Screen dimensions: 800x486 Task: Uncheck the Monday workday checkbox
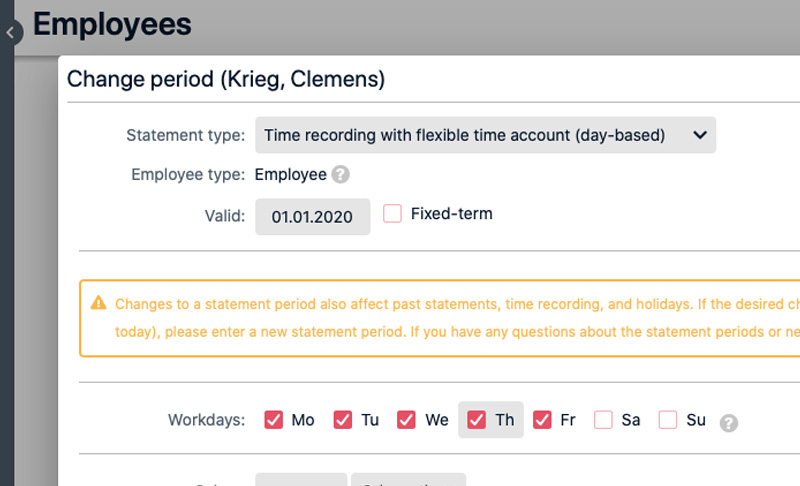pos(273,420)
